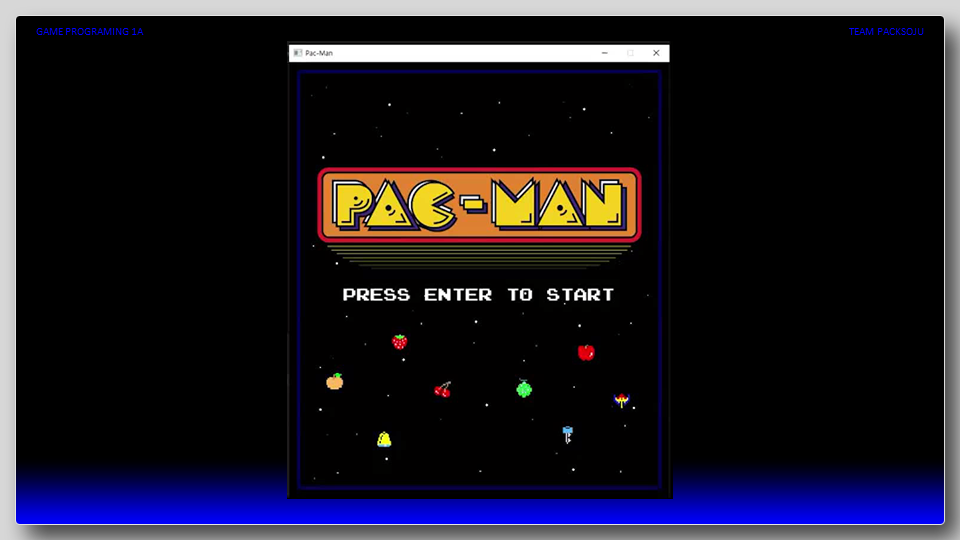This screenshot has width=960, height=540.
Task: Click the Galaxian ship sprite
Action: click(x=621, y=400)
